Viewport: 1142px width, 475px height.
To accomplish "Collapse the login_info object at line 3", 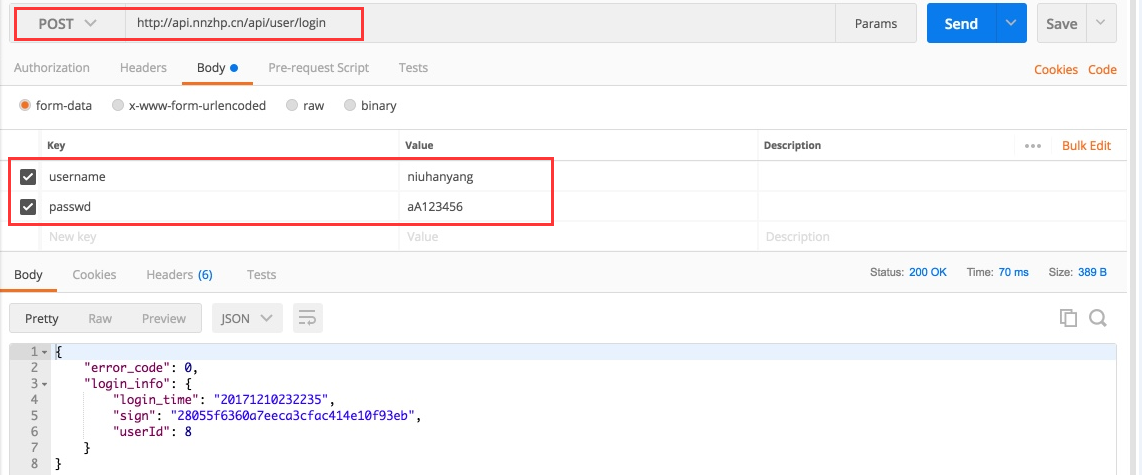I will (44, 383).
